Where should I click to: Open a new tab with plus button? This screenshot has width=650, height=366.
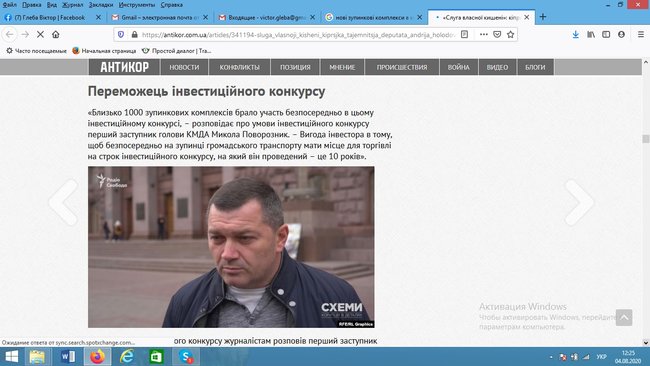[x=543, y=17]
